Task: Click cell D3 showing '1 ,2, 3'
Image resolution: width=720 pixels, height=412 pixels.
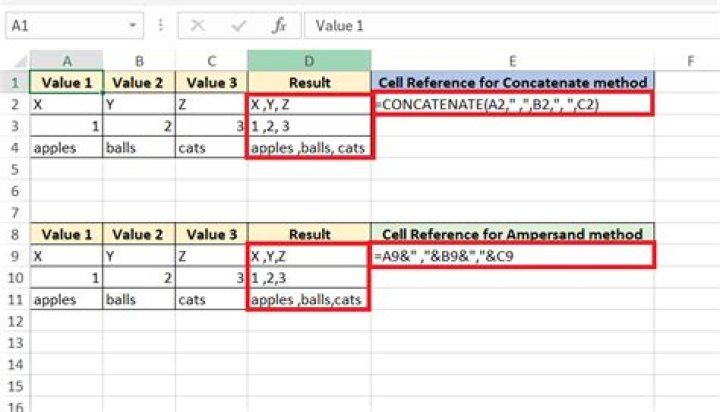Action: click(x=309, y=126)
